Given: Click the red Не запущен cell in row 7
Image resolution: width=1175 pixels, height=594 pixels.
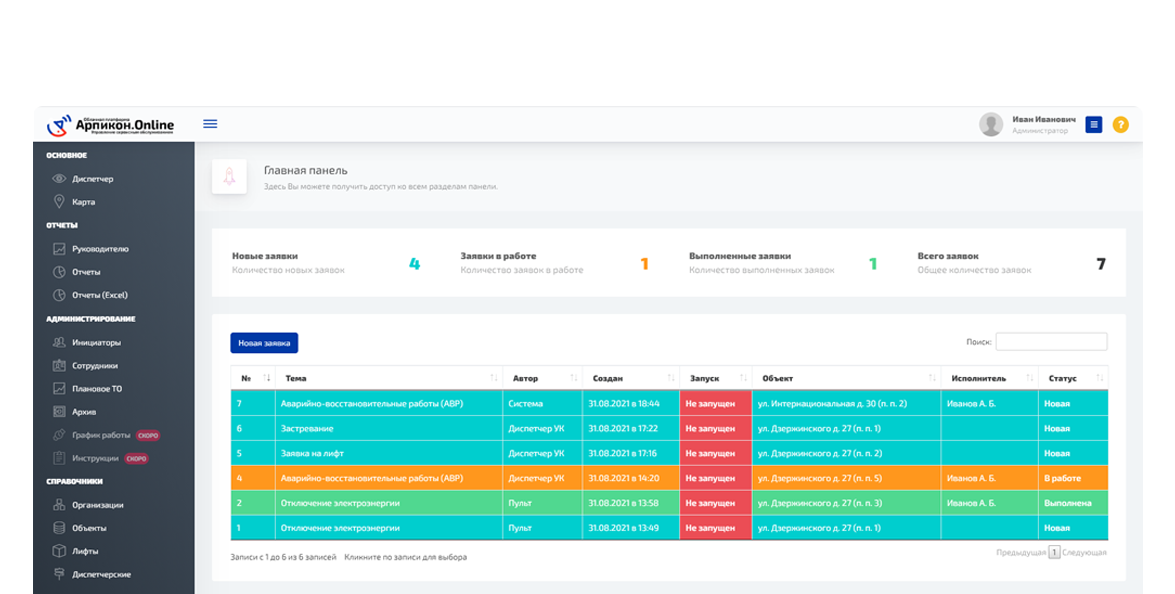Looking at the screenshot, I should [716, 403].
